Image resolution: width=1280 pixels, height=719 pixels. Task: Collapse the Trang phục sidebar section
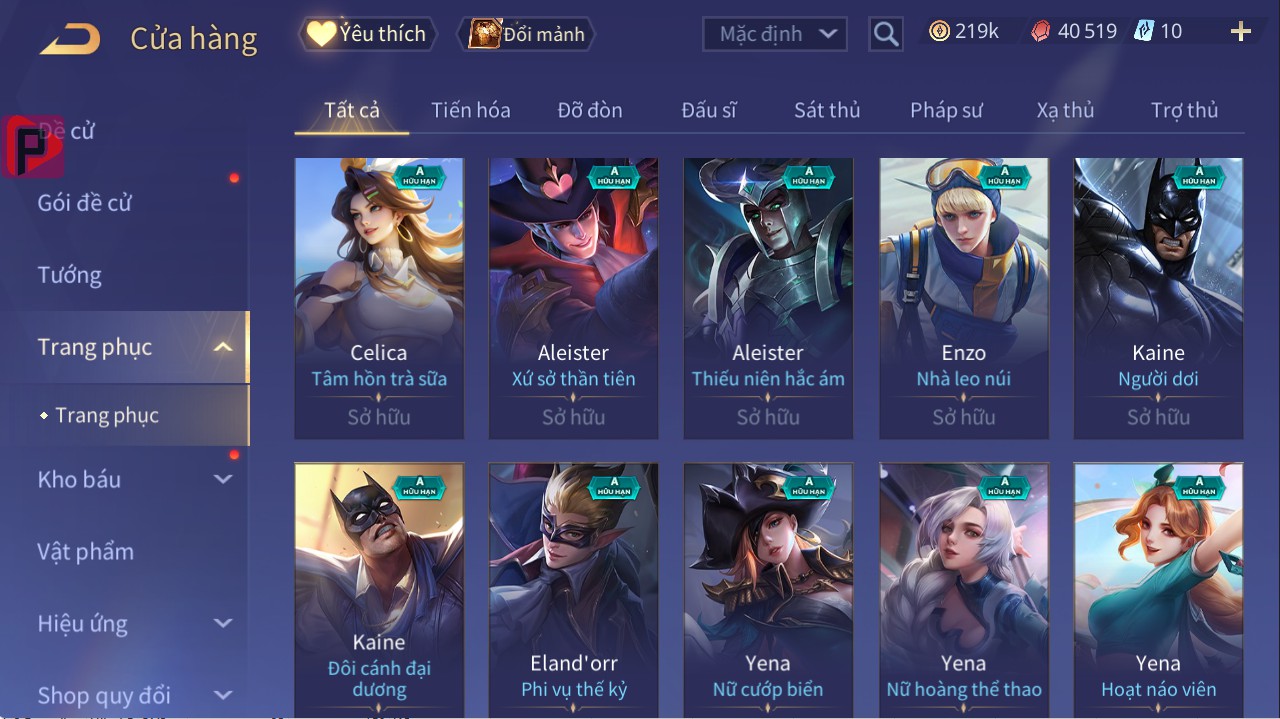[x=224, y=348]
